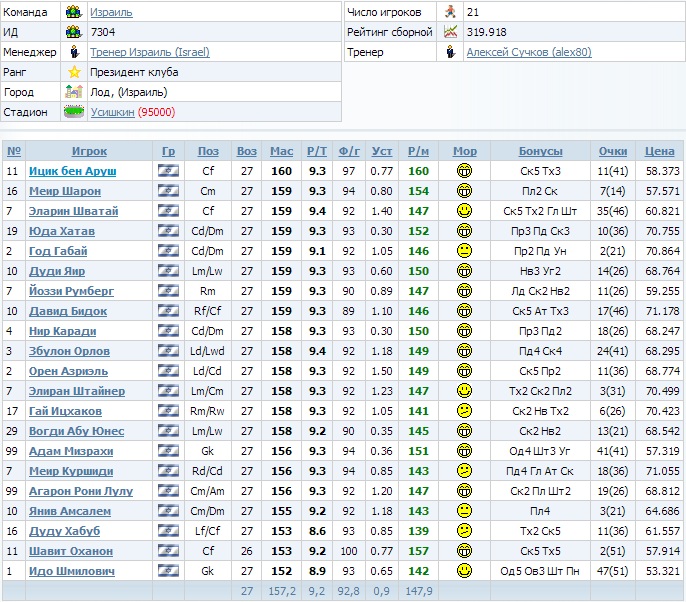Sort table by Мас column header

(281, 151)
